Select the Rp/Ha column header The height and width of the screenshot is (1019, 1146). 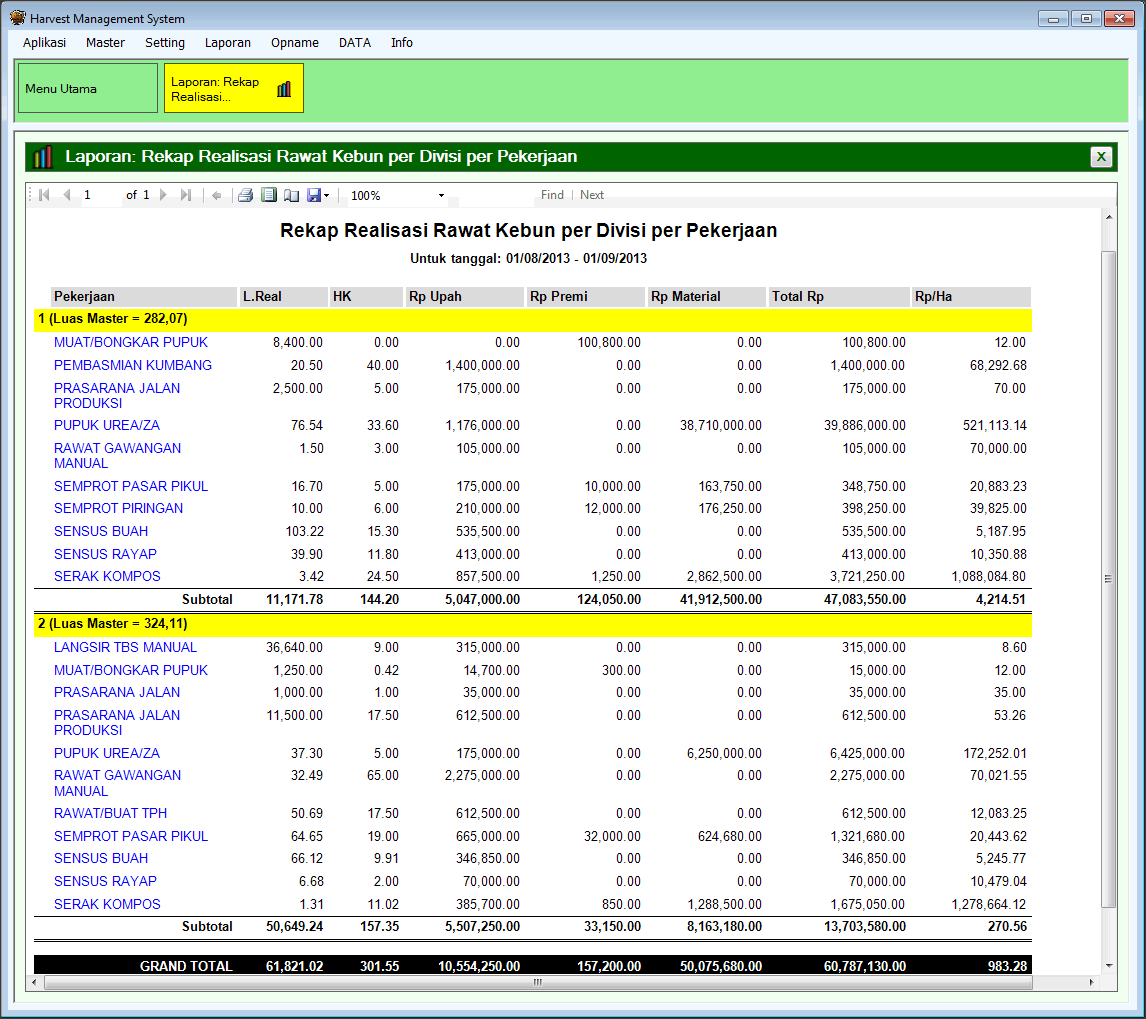(971, 296)
